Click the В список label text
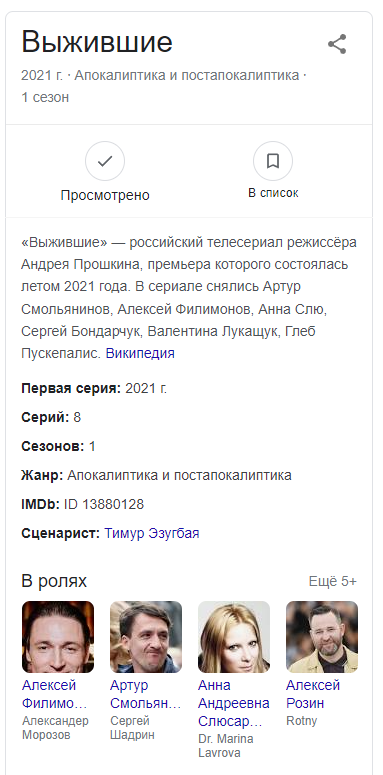This screenshot has height=775, width=383. coord(273,193)
